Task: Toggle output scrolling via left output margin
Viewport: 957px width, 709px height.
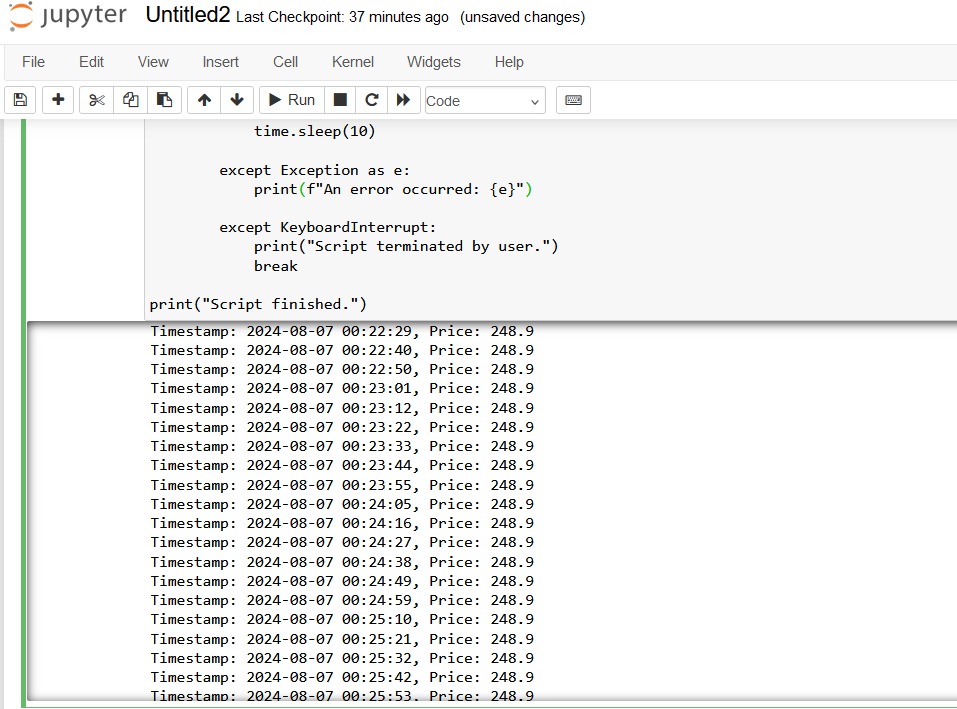Action: click(85, 511)
